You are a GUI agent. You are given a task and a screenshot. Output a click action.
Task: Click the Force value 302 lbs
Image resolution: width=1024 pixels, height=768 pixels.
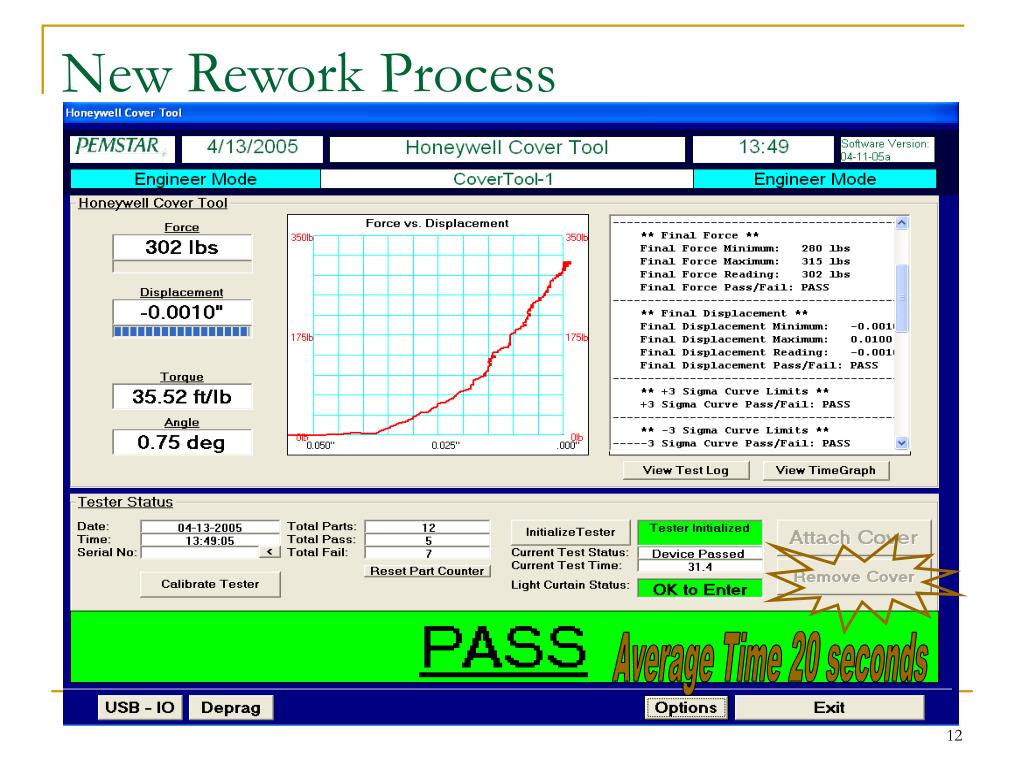click(x=182, y=248)
